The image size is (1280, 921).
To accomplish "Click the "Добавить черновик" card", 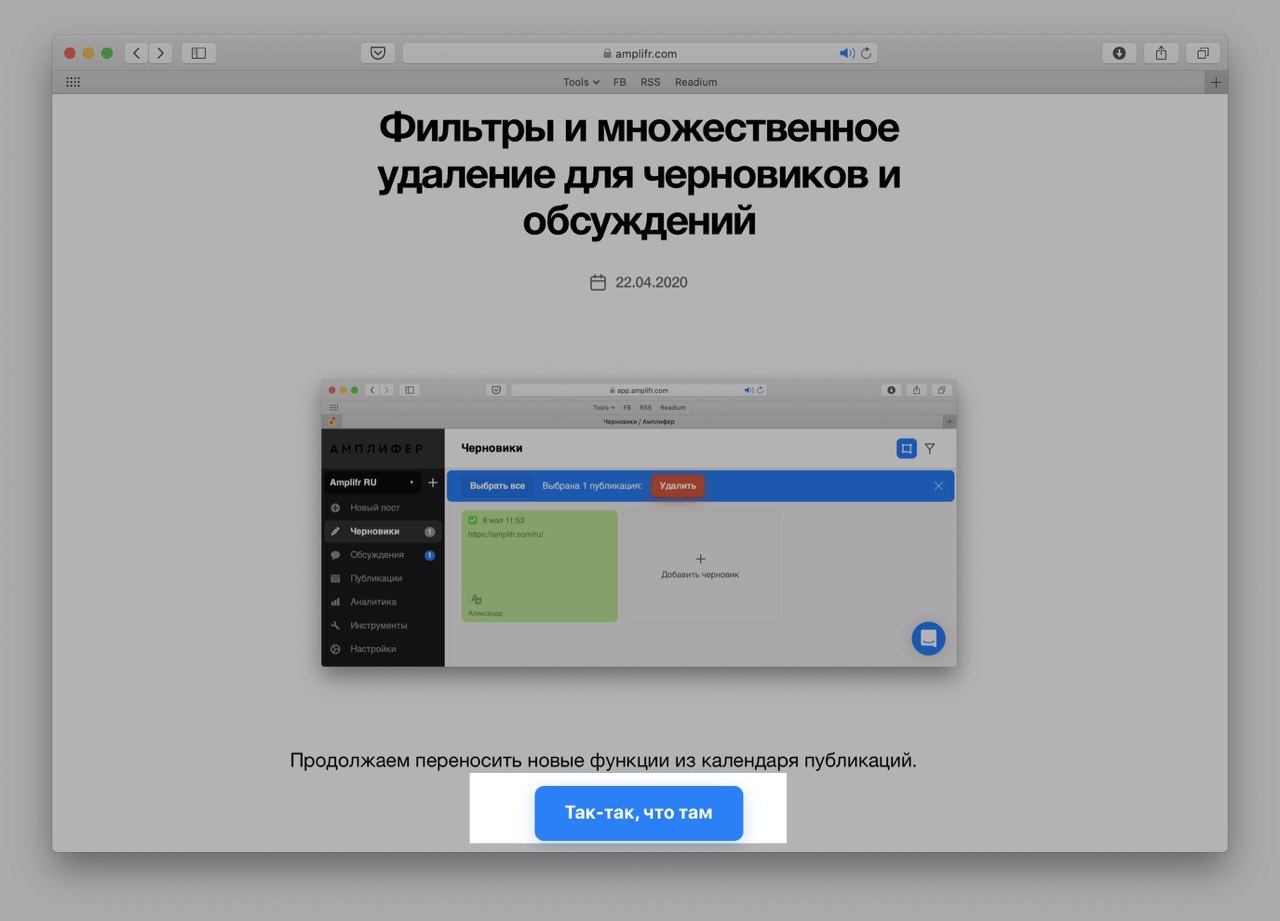I will 700,566.
